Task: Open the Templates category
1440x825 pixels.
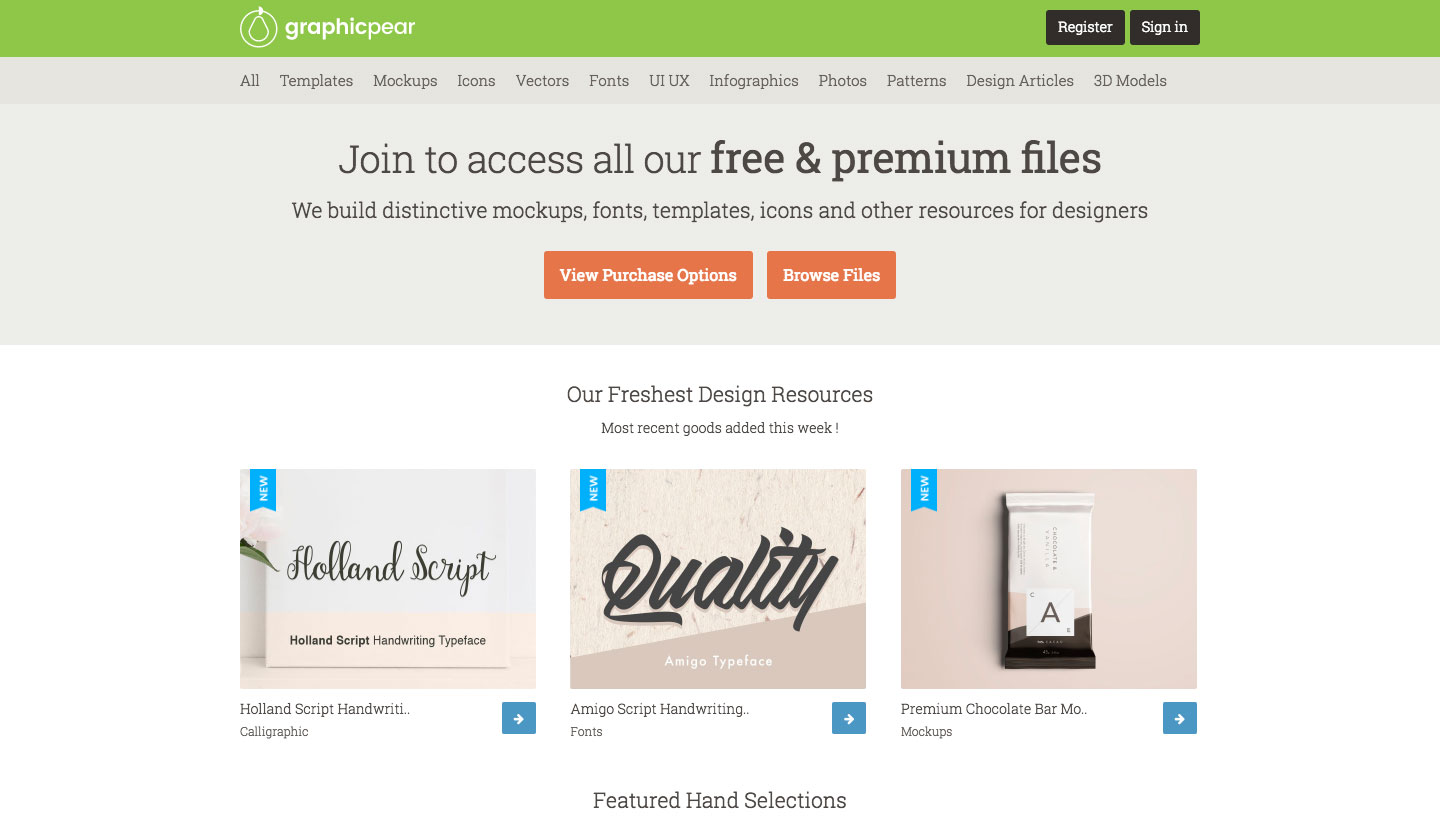Action: point(316,81)
